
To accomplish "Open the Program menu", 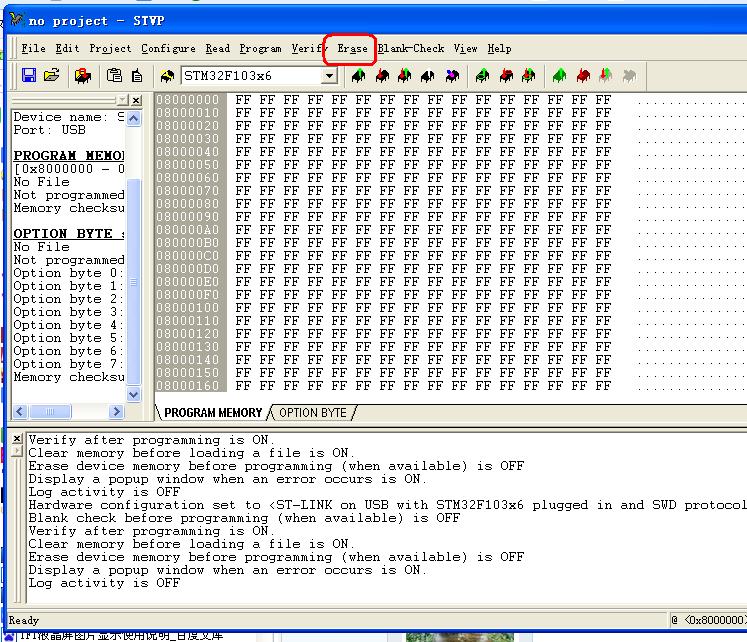I will (260, 49).
